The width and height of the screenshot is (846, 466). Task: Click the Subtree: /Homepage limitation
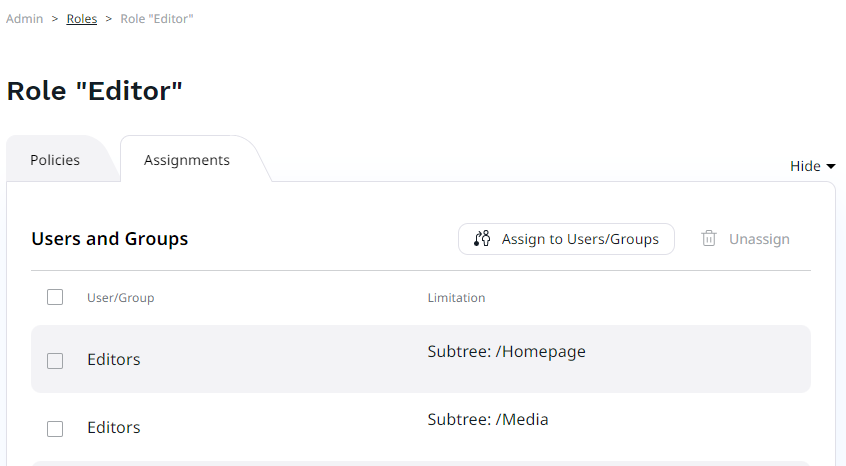point(506,352)
